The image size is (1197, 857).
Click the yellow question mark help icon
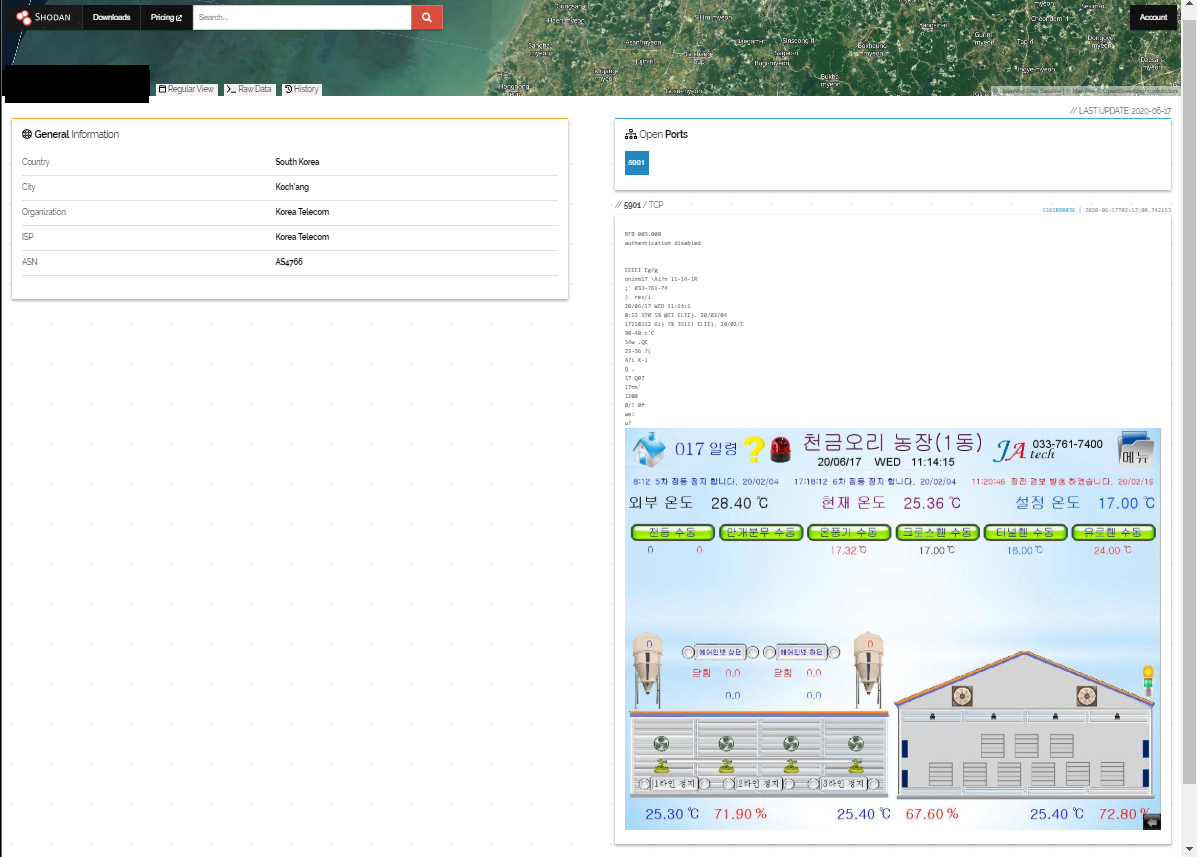pos(753,449)
